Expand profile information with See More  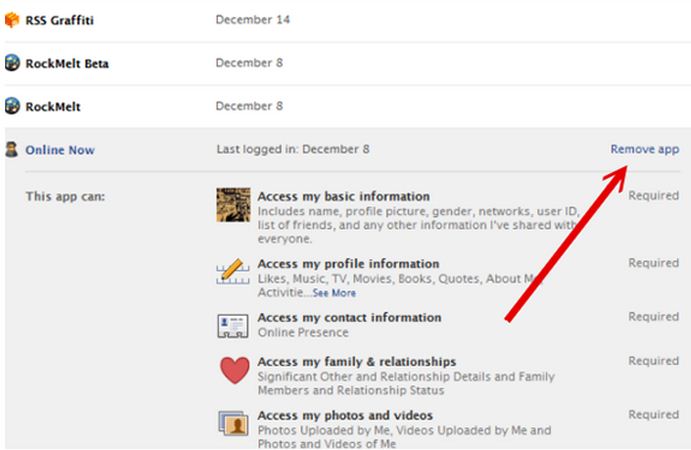tap(333, 293)
